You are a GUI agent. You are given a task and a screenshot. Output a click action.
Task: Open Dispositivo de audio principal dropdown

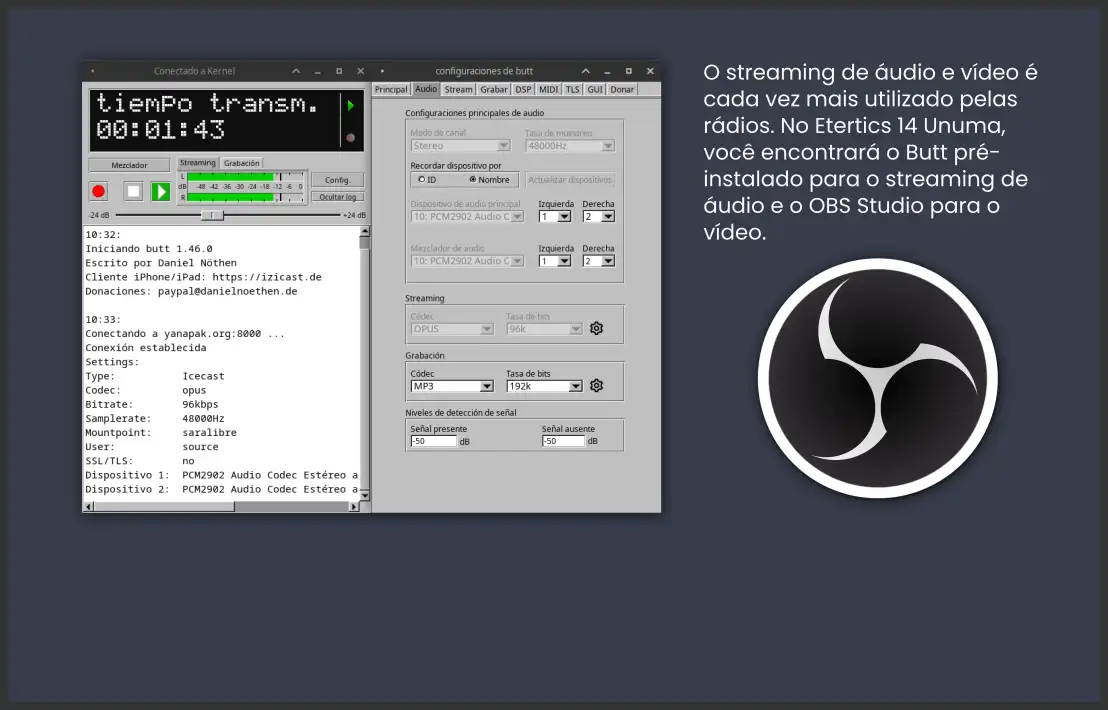click(467, 217)
